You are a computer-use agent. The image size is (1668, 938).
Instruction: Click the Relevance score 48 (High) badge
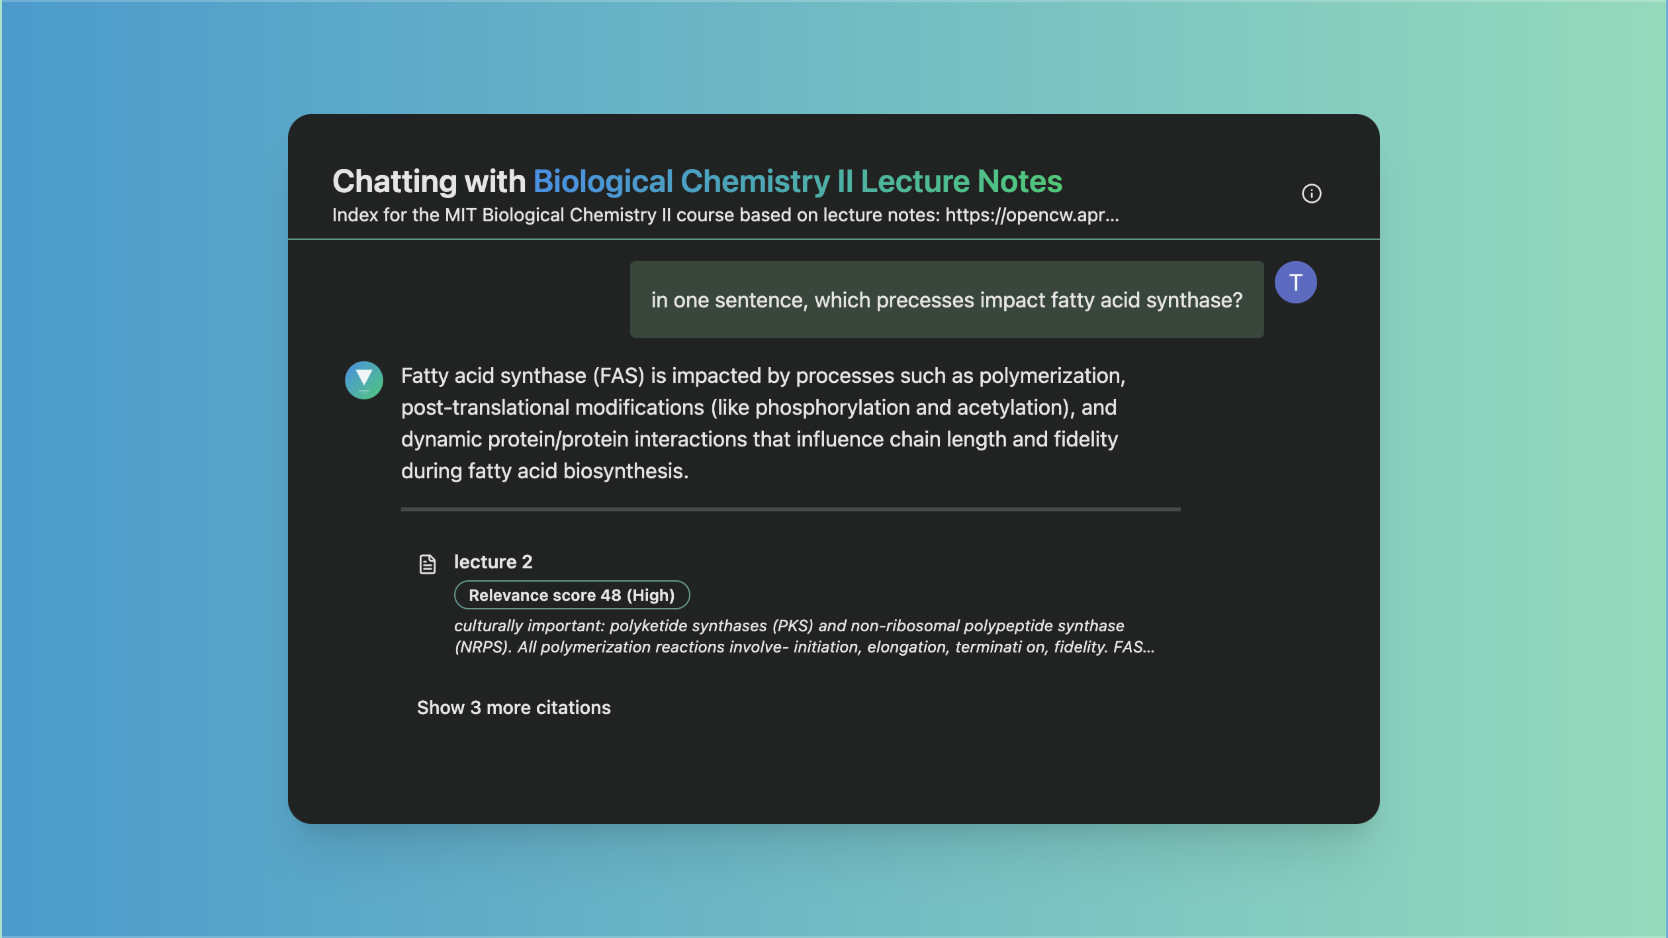(572, 595)
